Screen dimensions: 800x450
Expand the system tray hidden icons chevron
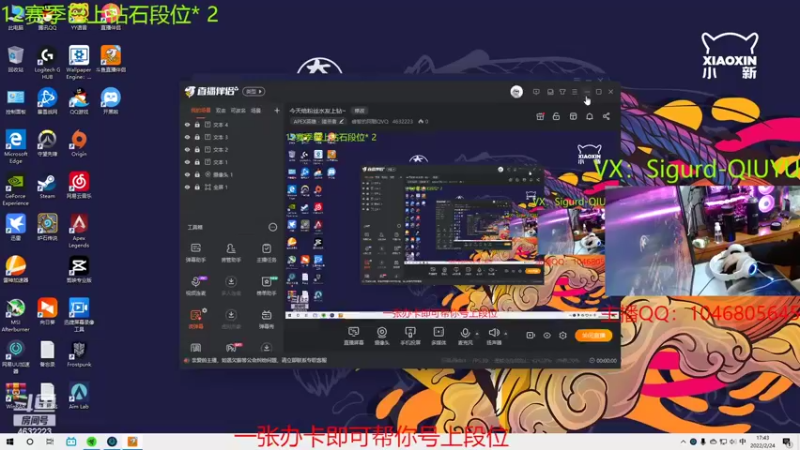683,441
